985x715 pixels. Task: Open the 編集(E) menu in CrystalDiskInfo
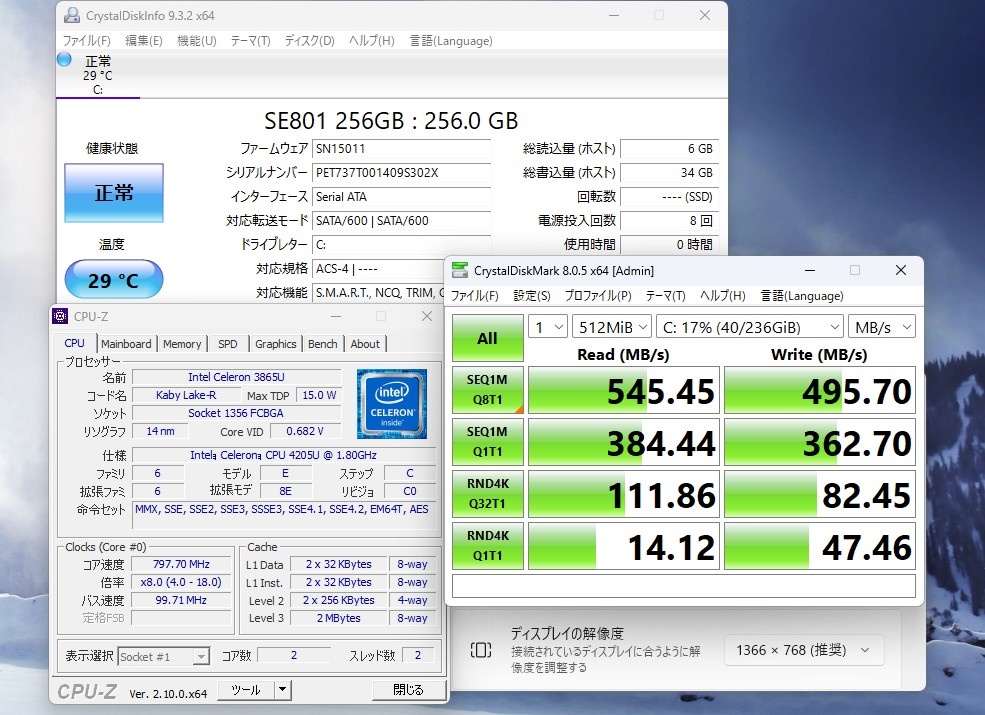[x=144, y=41]
